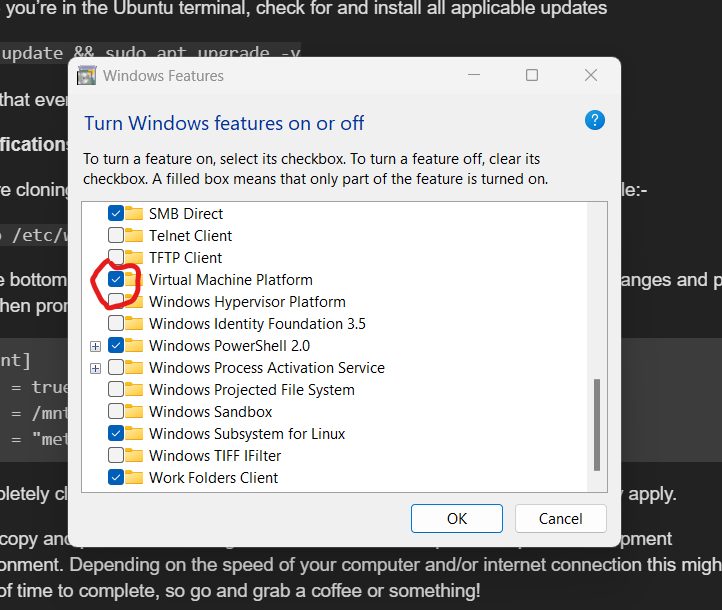This screenshot has width=722, height=610.
Task: Select the 'Windows Sandbox' list row text
Action: click(210, 412)
